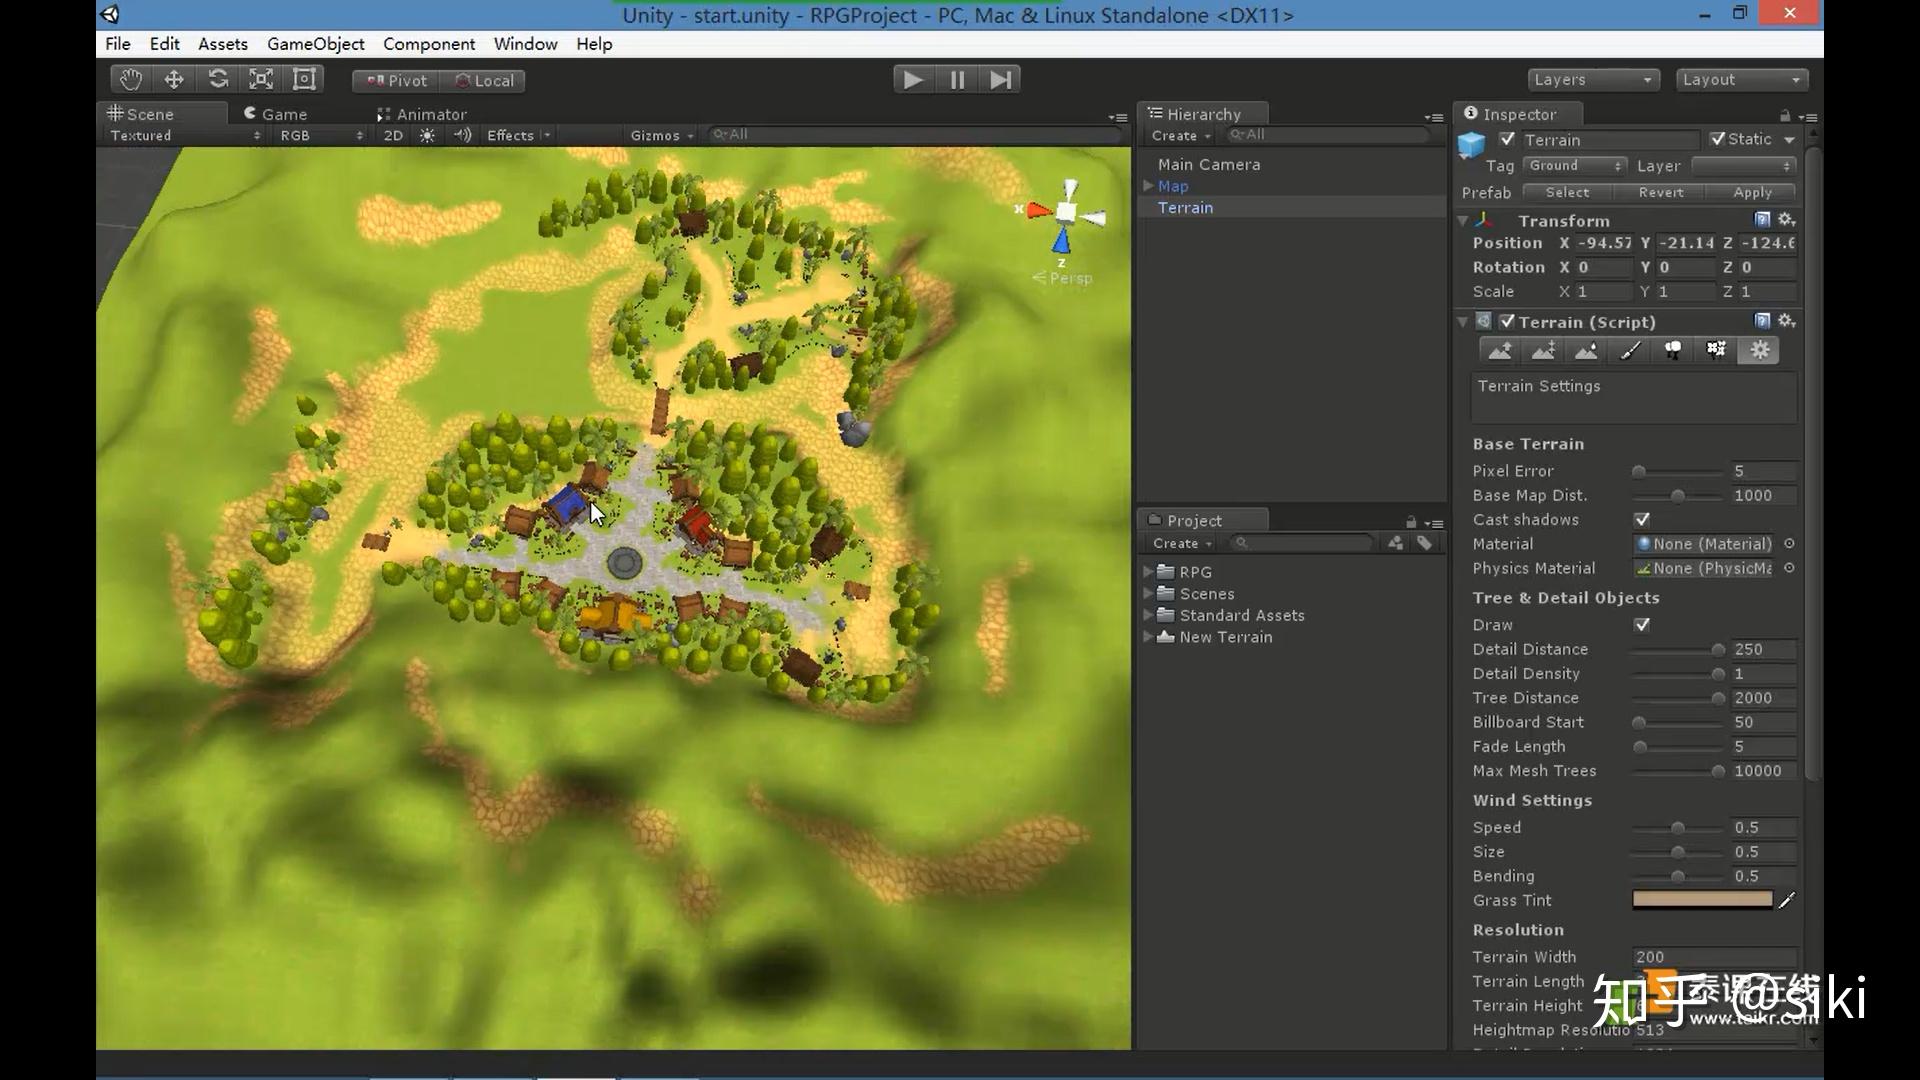Viewport: 1920px width, 1080px height.
Task: Select the Rotate tool icon
Action: click(x=218, y=80)
